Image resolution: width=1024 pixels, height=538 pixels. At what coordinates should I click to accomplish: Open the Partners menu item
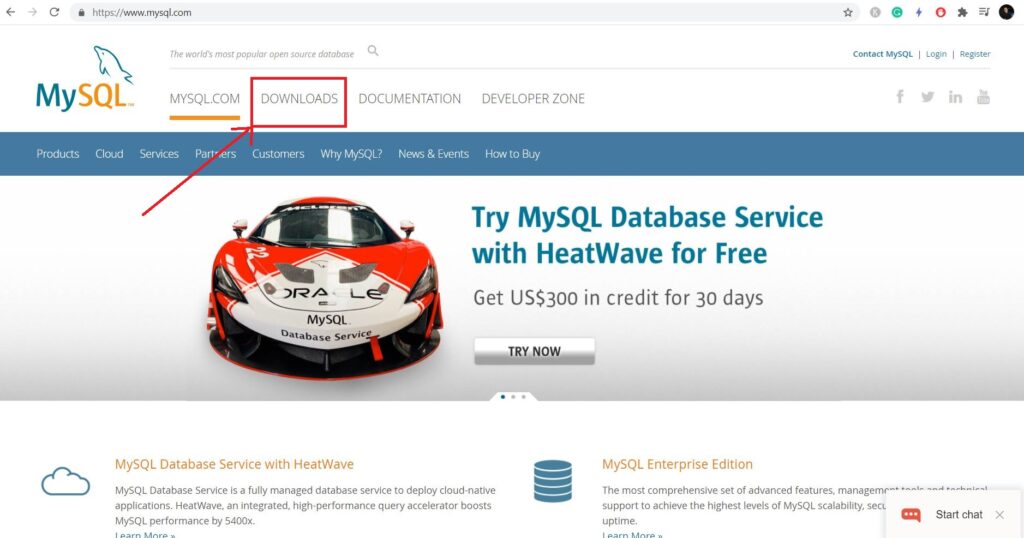click(x=216, y=153)
